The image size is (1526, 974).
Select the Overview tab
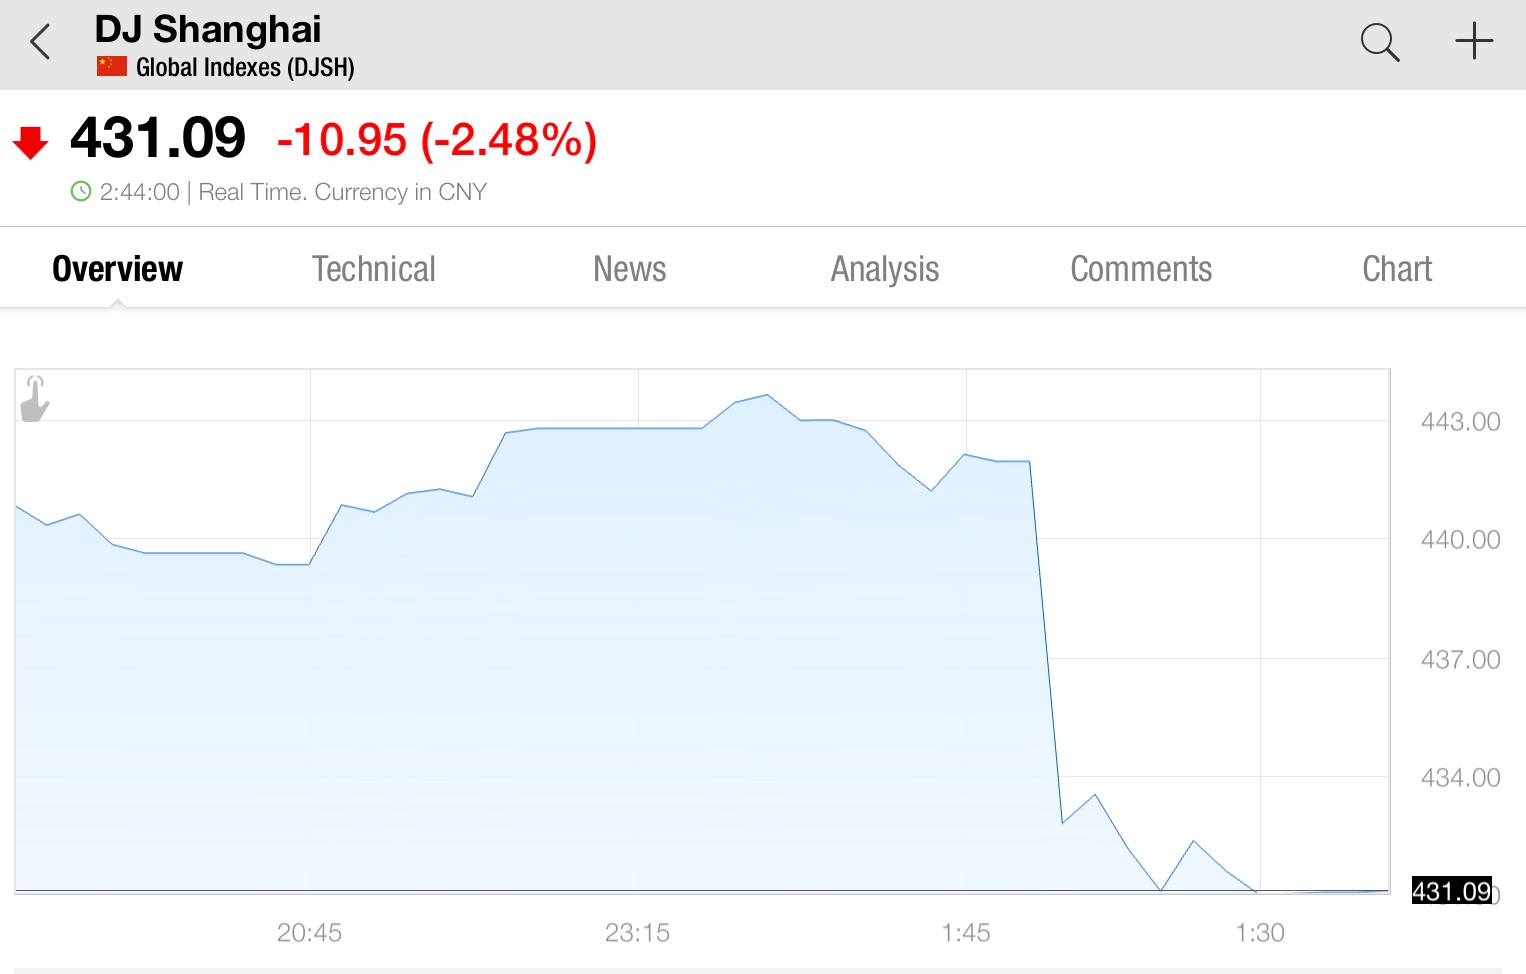pos(118,268)
